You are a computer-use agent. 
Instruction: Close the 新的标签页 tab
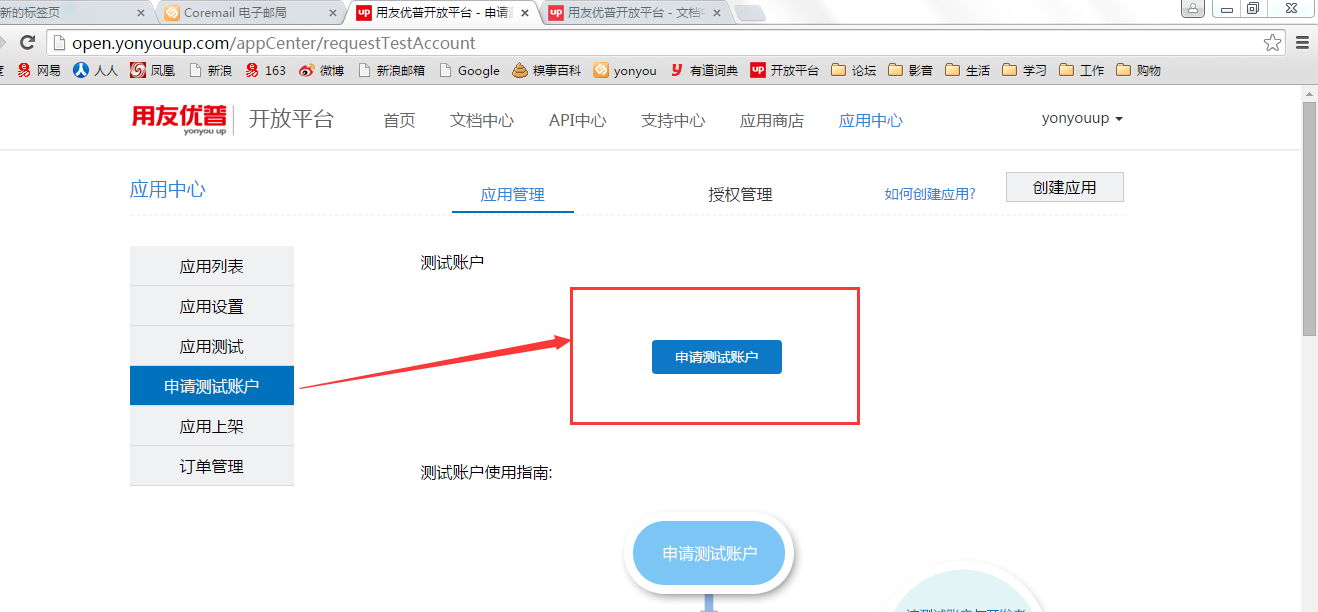[x=140, y=13]
